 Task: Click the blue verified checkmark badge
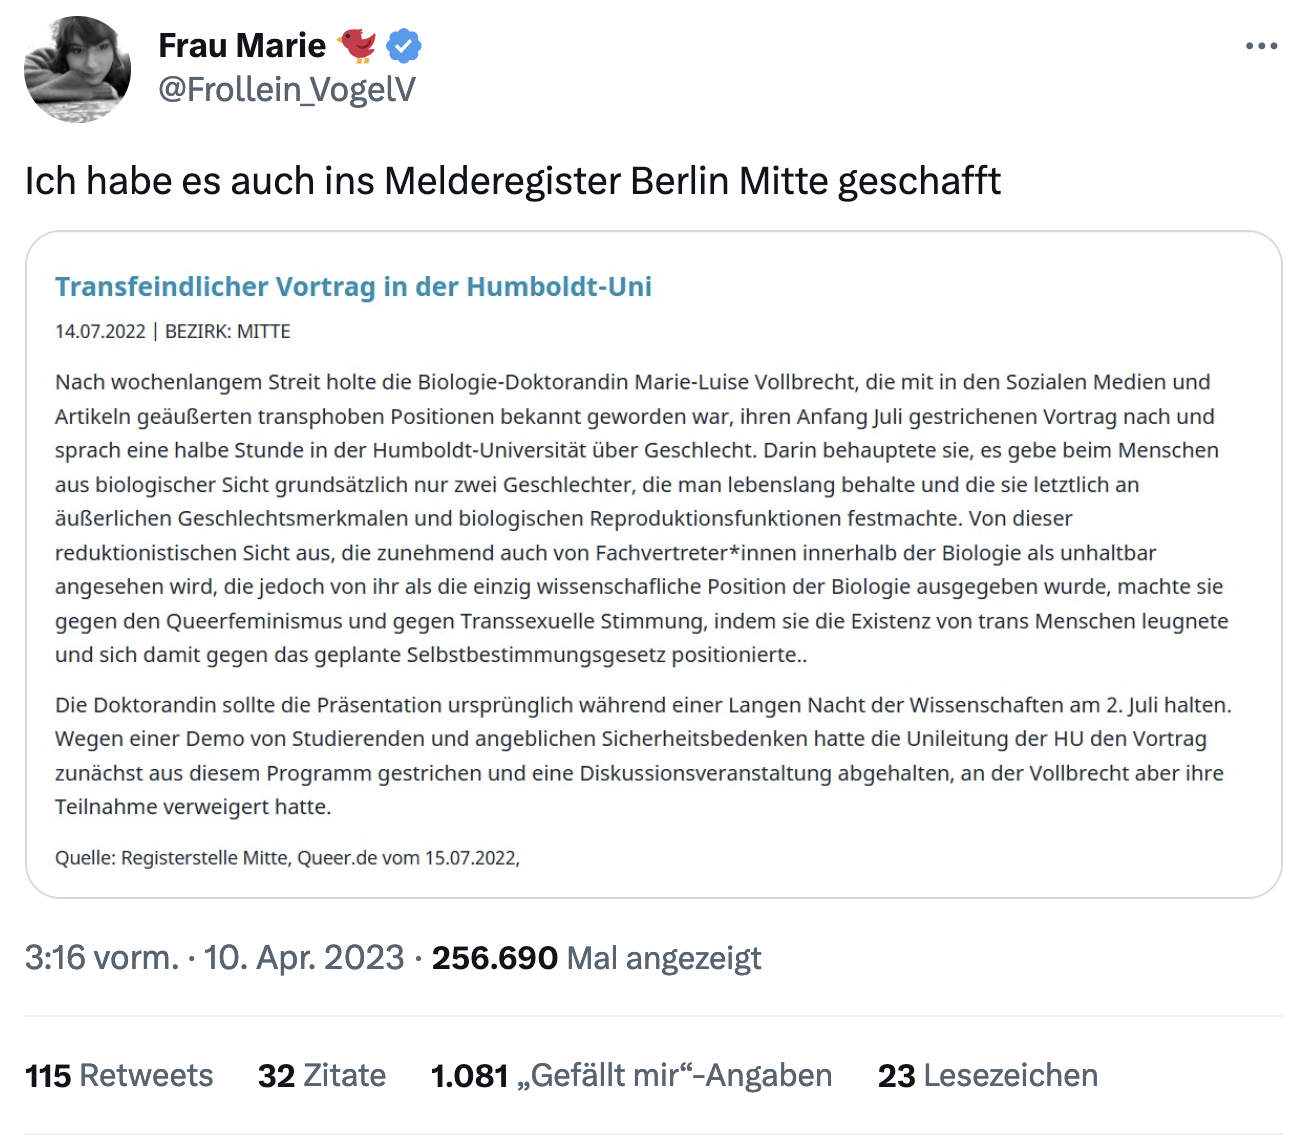404,46
